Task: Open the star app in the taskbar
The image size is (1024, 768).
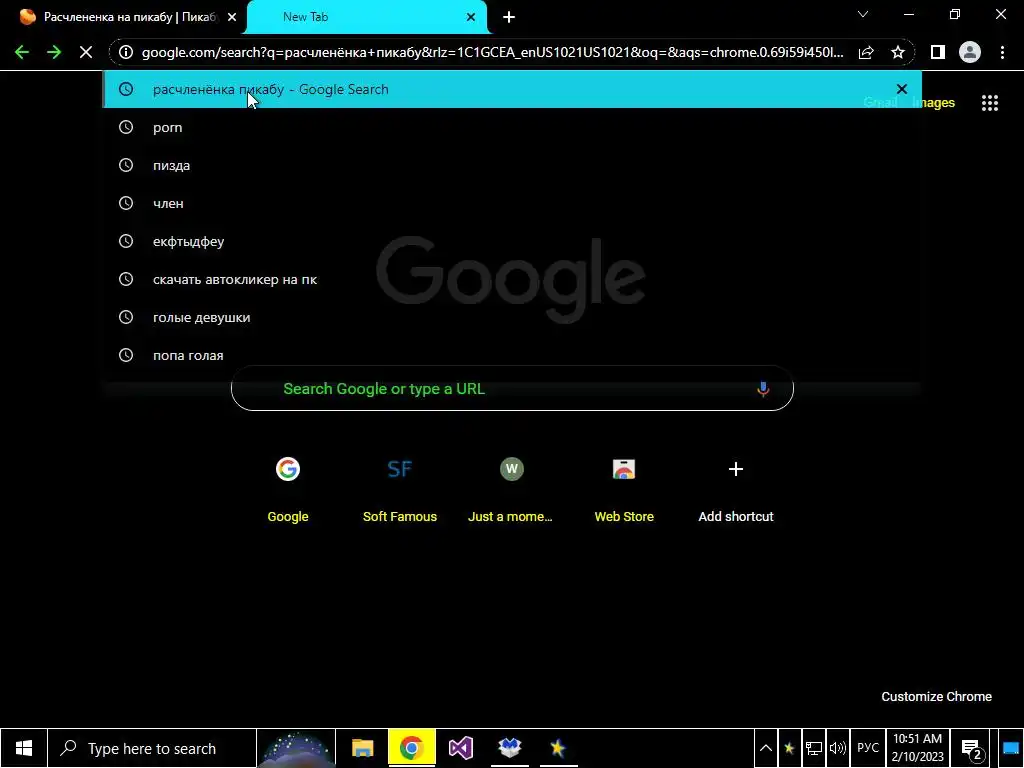Action: 558,748
